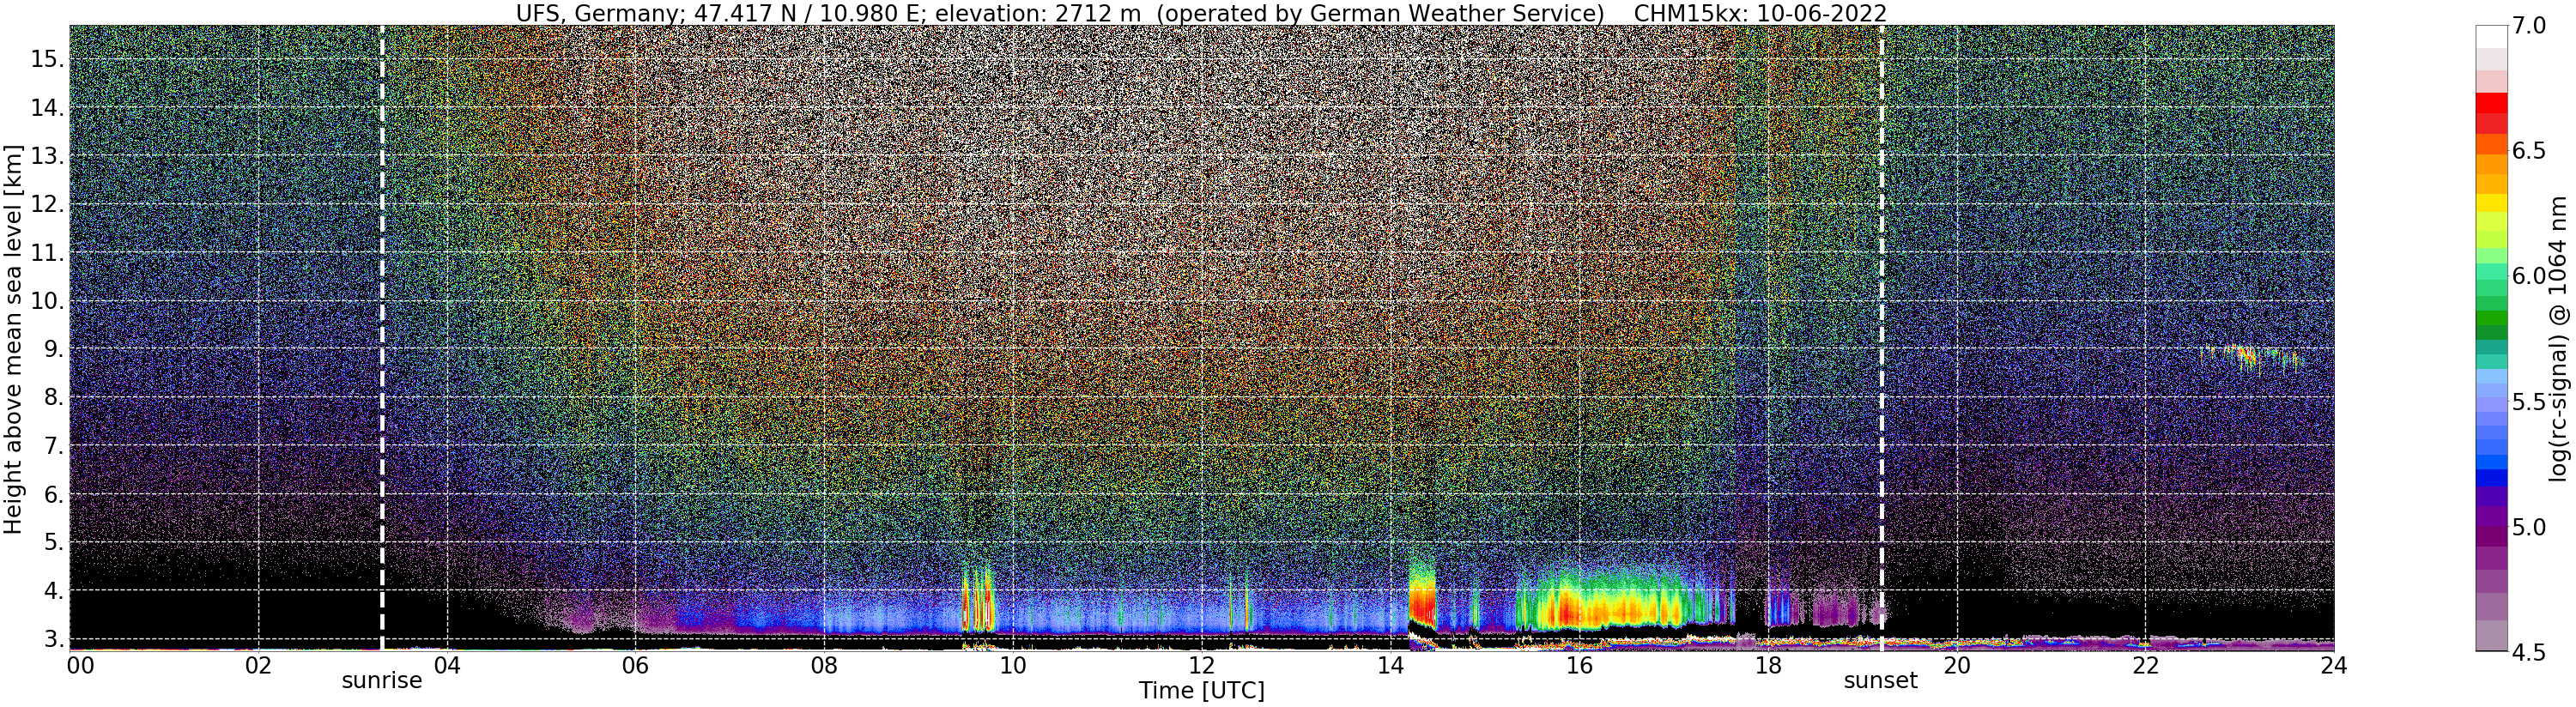Click the '08' time tick label
The height and width of the screenshot is (707, 2576).
tap(824, 666)
